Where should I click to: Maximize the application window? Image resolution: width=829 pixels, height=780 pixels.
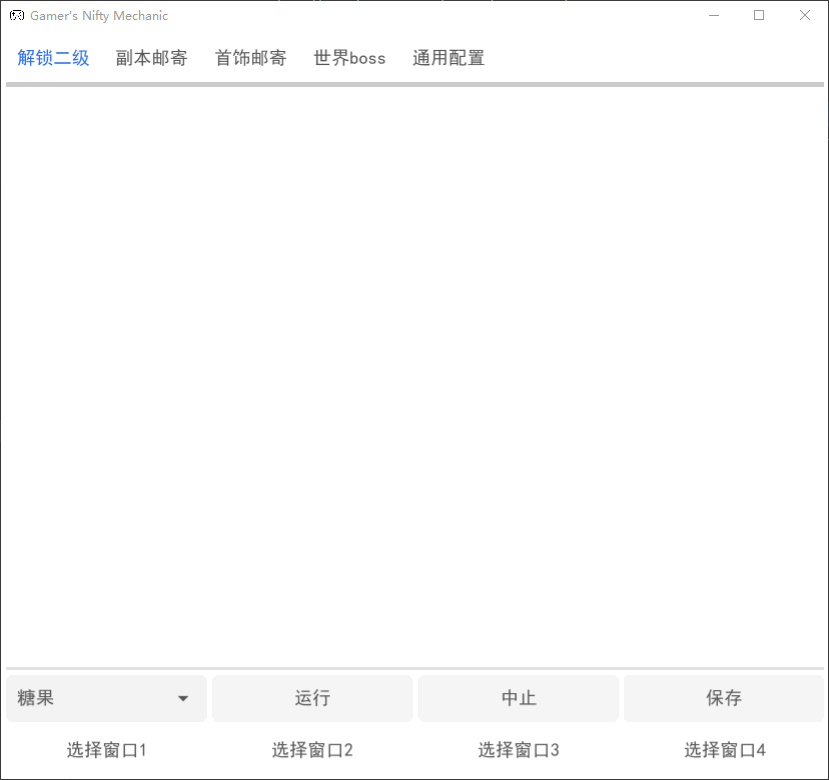tap(759, 16)
